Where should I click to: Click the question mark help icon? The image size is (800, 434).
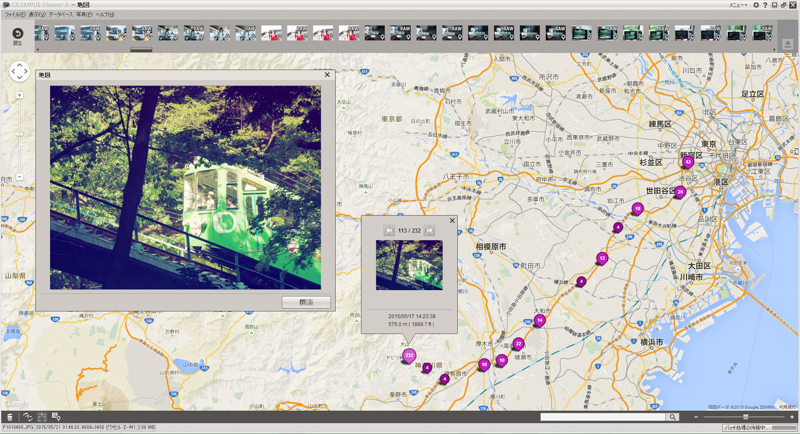click(765, 5)
